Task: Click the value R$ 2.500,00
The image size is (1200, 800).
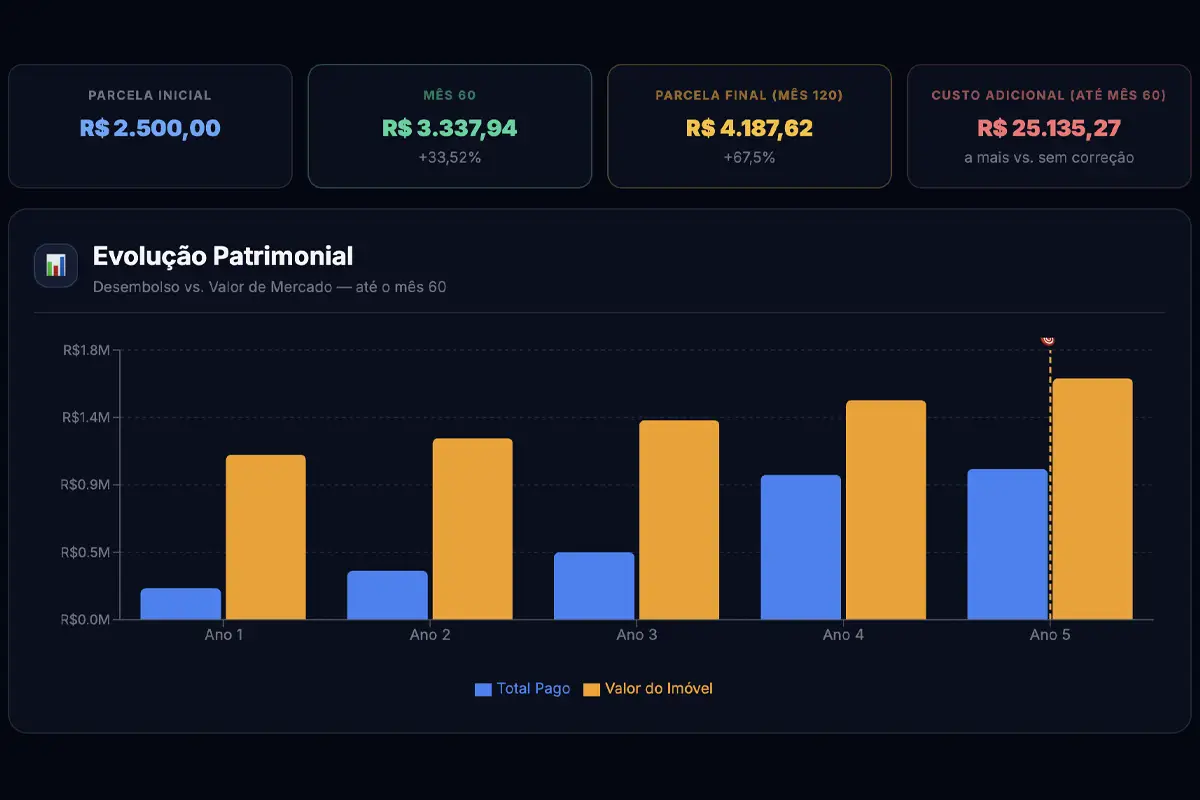Action: coord(150,128)
